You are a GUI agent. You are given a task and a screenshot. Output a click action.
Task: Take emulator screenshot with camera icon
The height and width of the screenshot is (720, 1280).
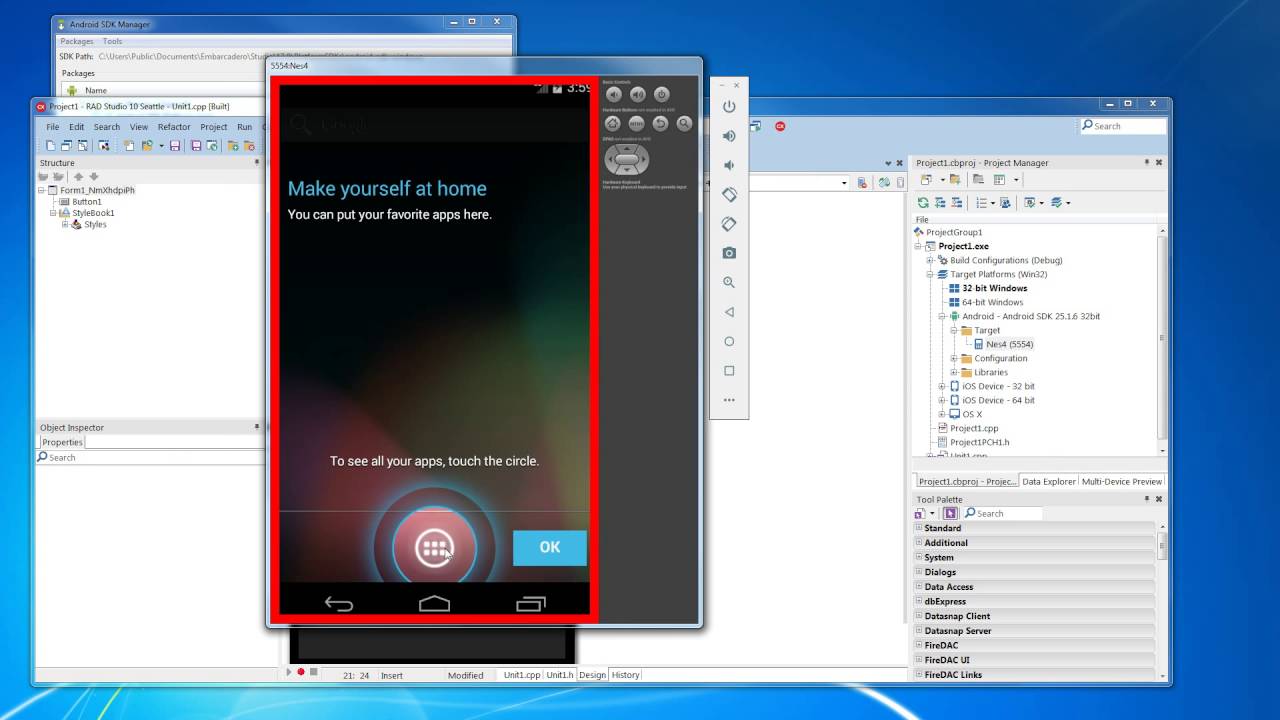pos(729,253)
